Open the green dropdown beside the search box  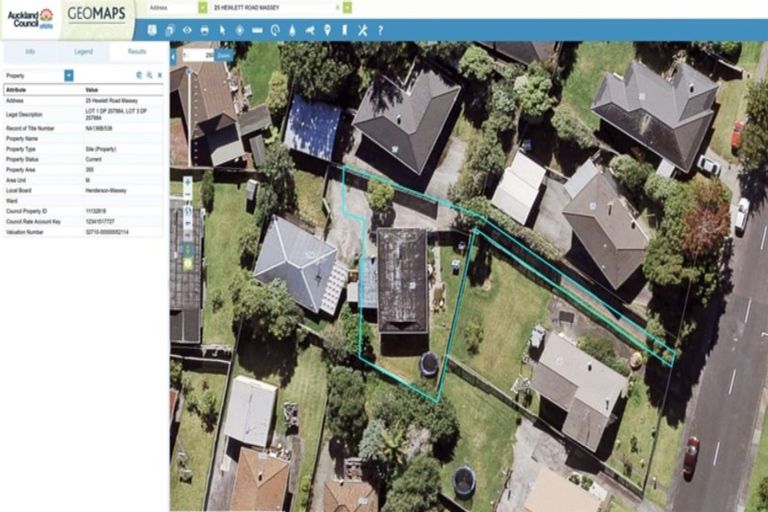tap(347, 7)
